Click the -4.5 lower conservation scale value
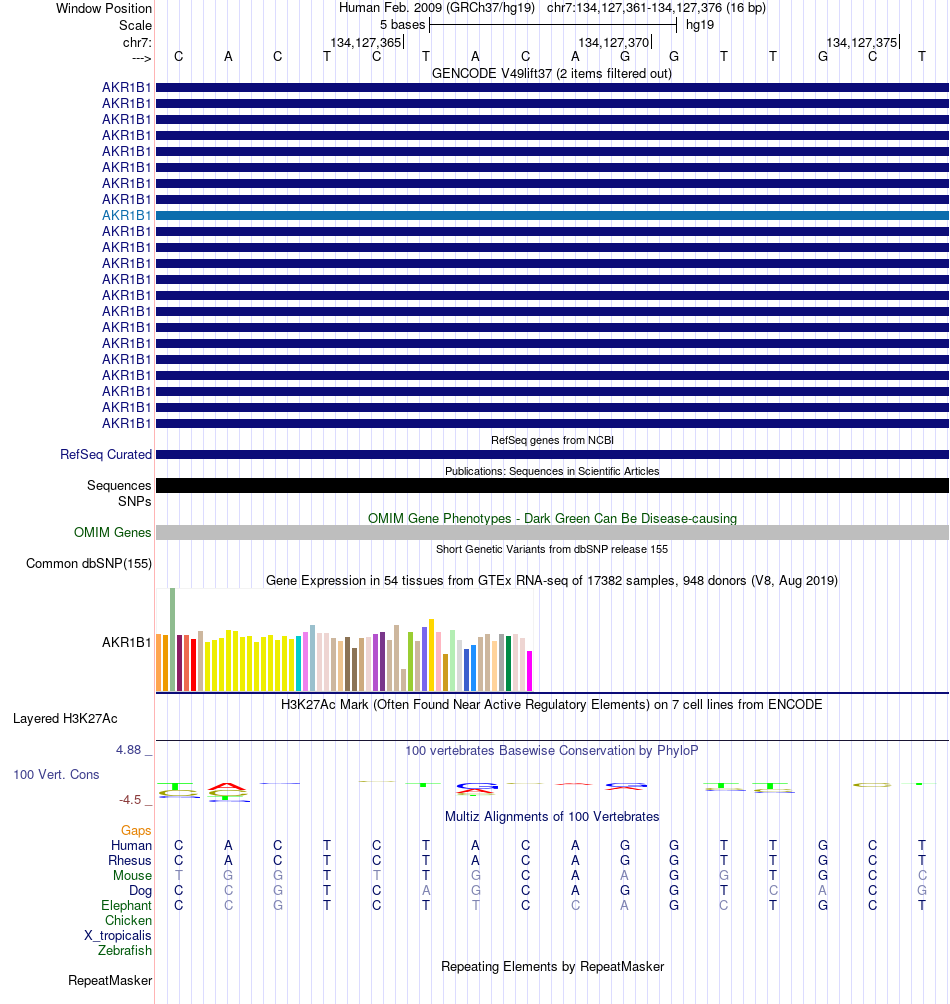The image size is (950, 1004). (x=130, y=800)
